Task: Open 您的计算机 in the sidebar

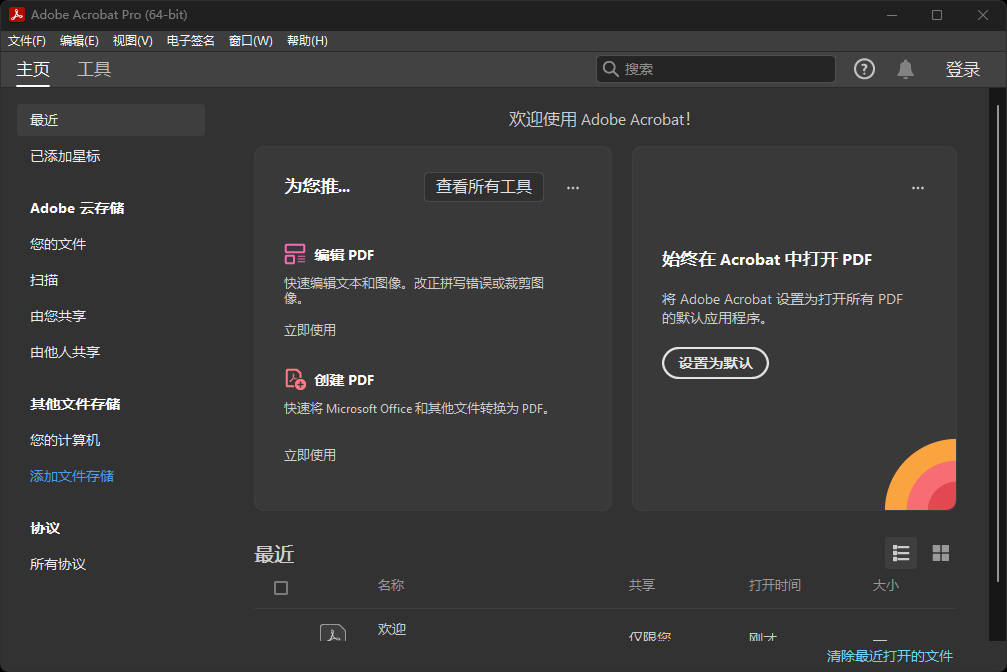Action: click(65, 440)
